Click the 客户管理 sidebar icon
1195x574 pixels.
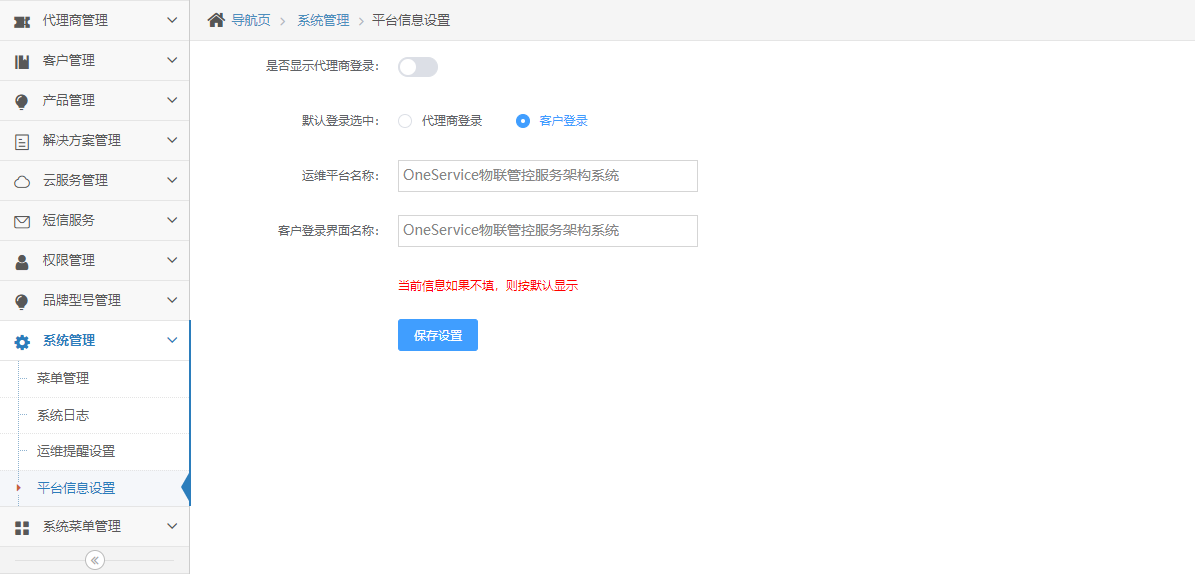click(x=22, y=61)
